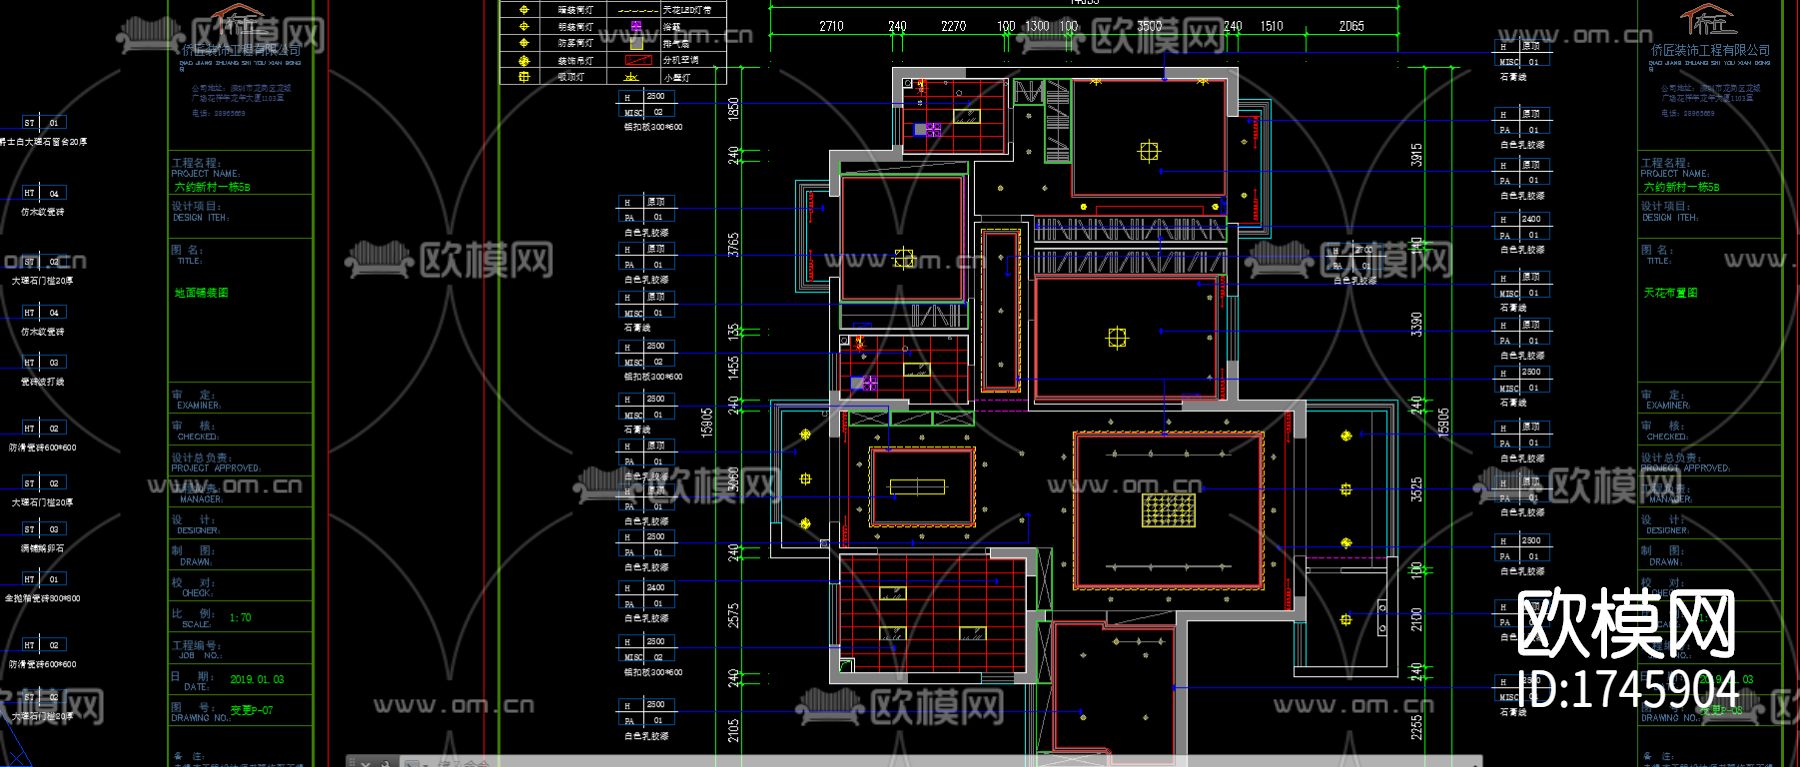Click the 分机空调 legend label
Image resolution: width=1800 pixels, height=767 pixels.
[681, 60]
